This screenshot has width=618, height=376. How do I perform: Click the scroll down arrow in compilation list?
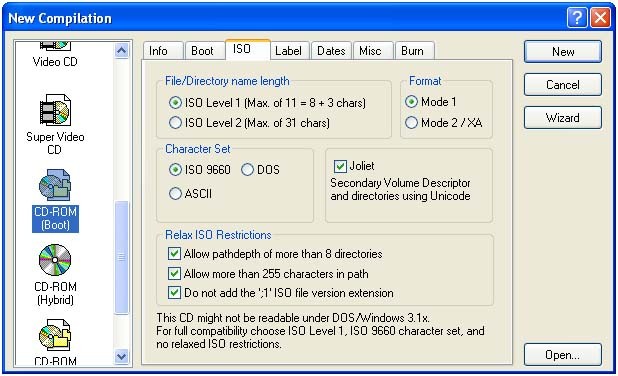tap(121, 357)
